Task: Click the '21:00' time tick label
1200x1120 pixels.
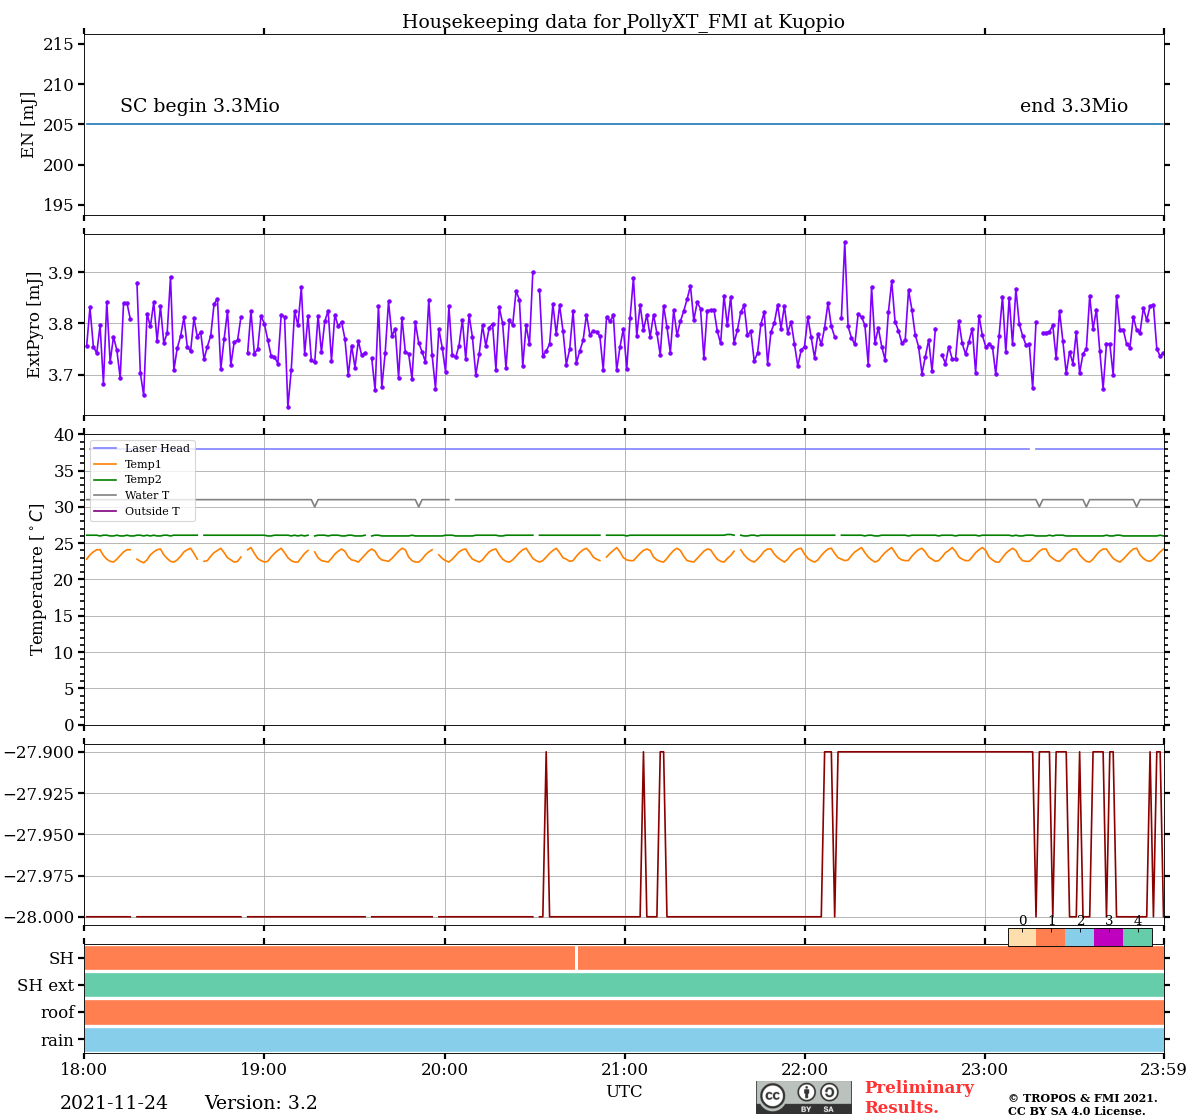Action: point(625,1070)
